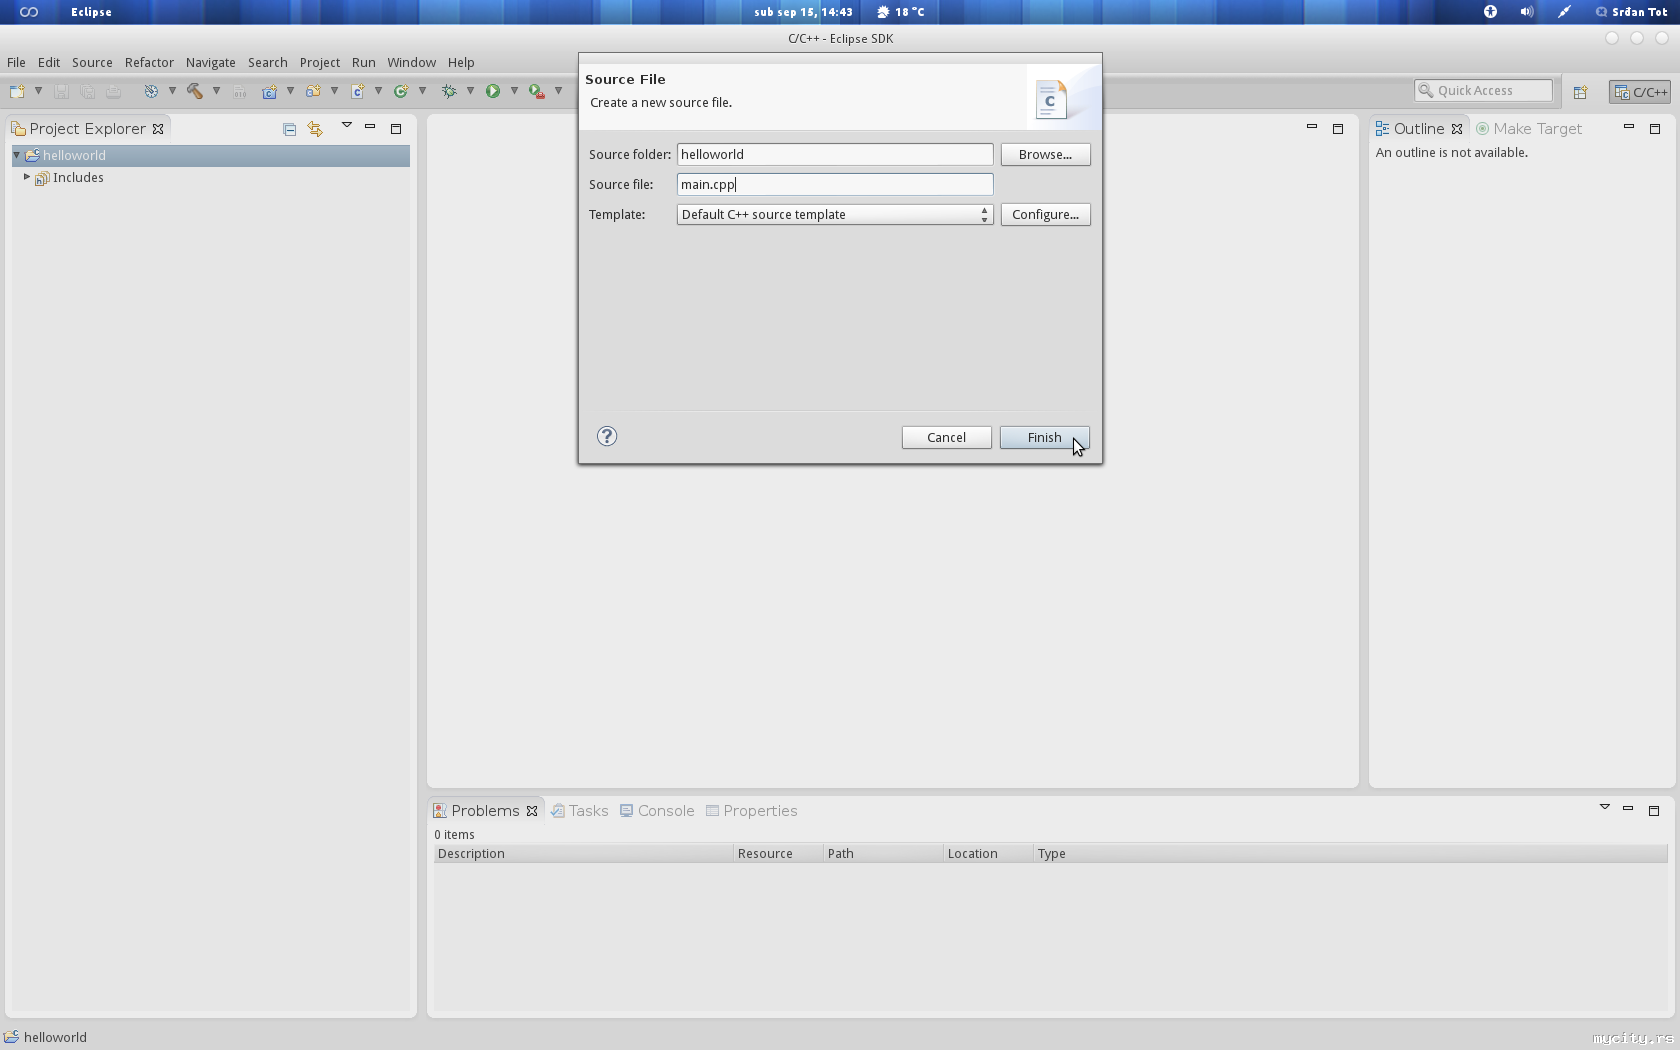The height and width of the screenshot is (1050, 1680).
Task: Cancel the Source File dialog
Action: click(x=946, y=437)
